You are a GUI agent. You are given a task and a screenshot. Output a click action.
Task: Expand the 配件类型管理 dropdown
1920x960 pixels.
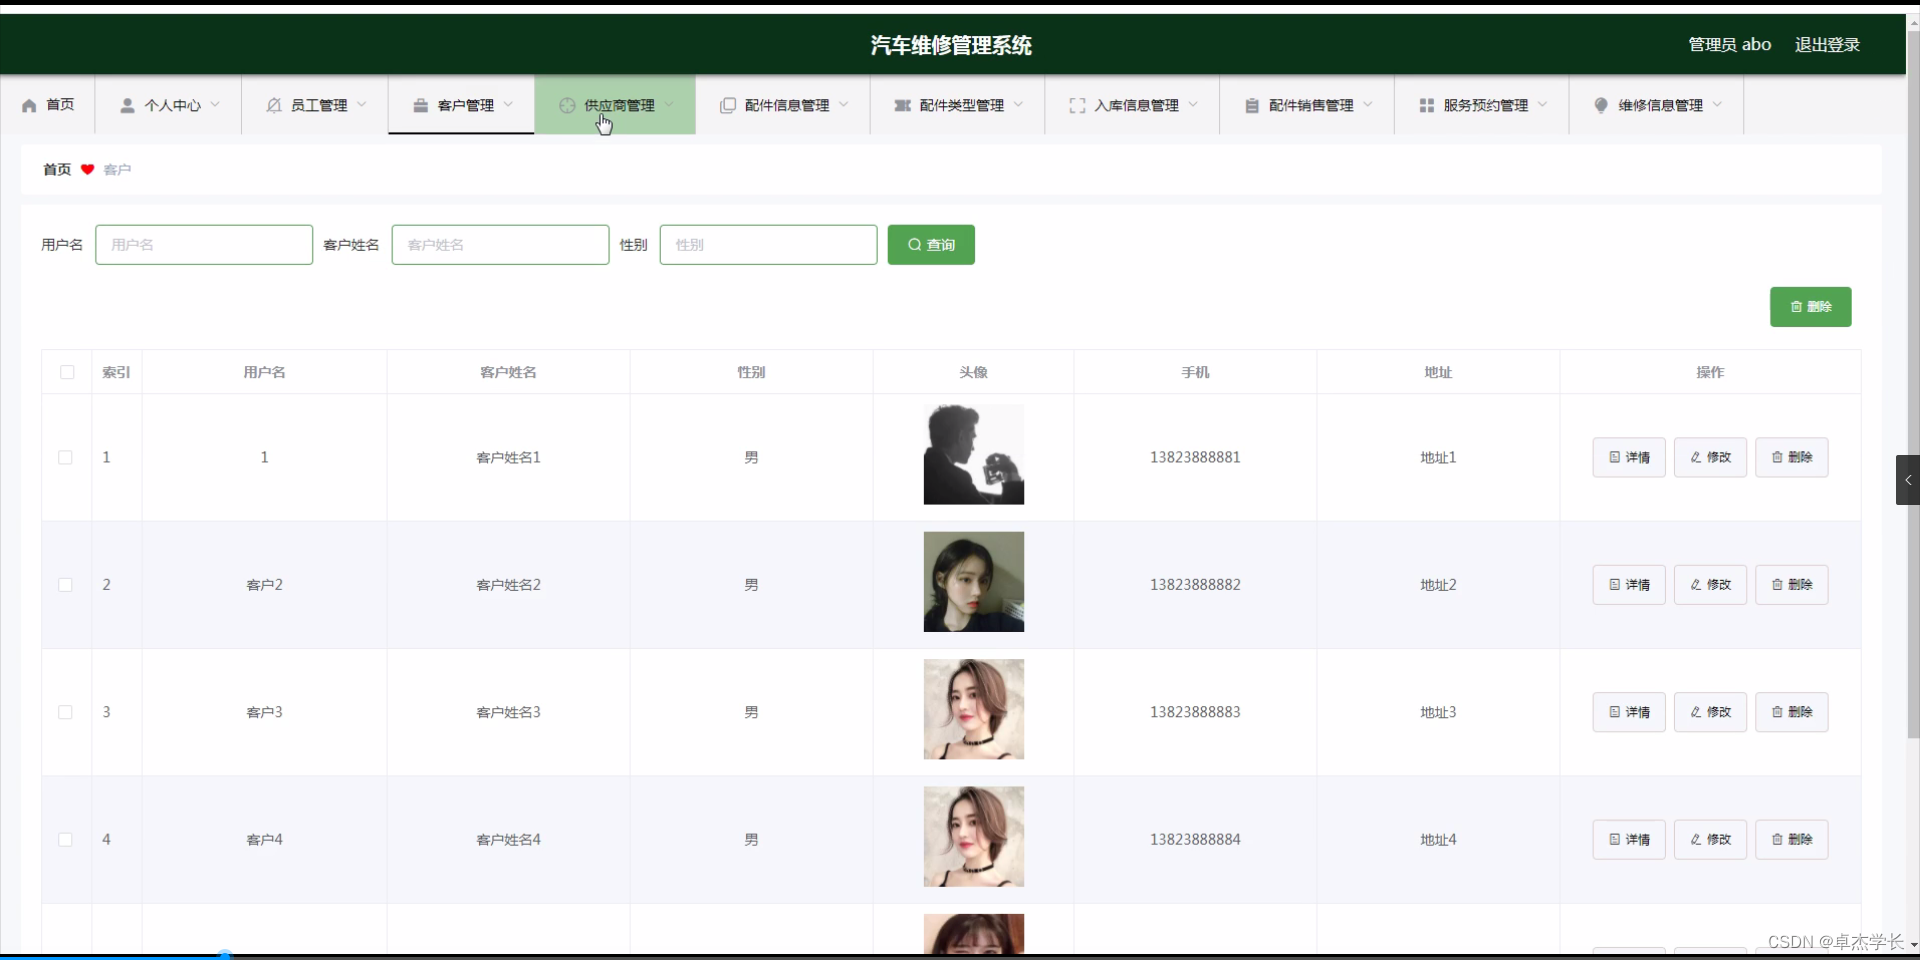pos(1020,105)
